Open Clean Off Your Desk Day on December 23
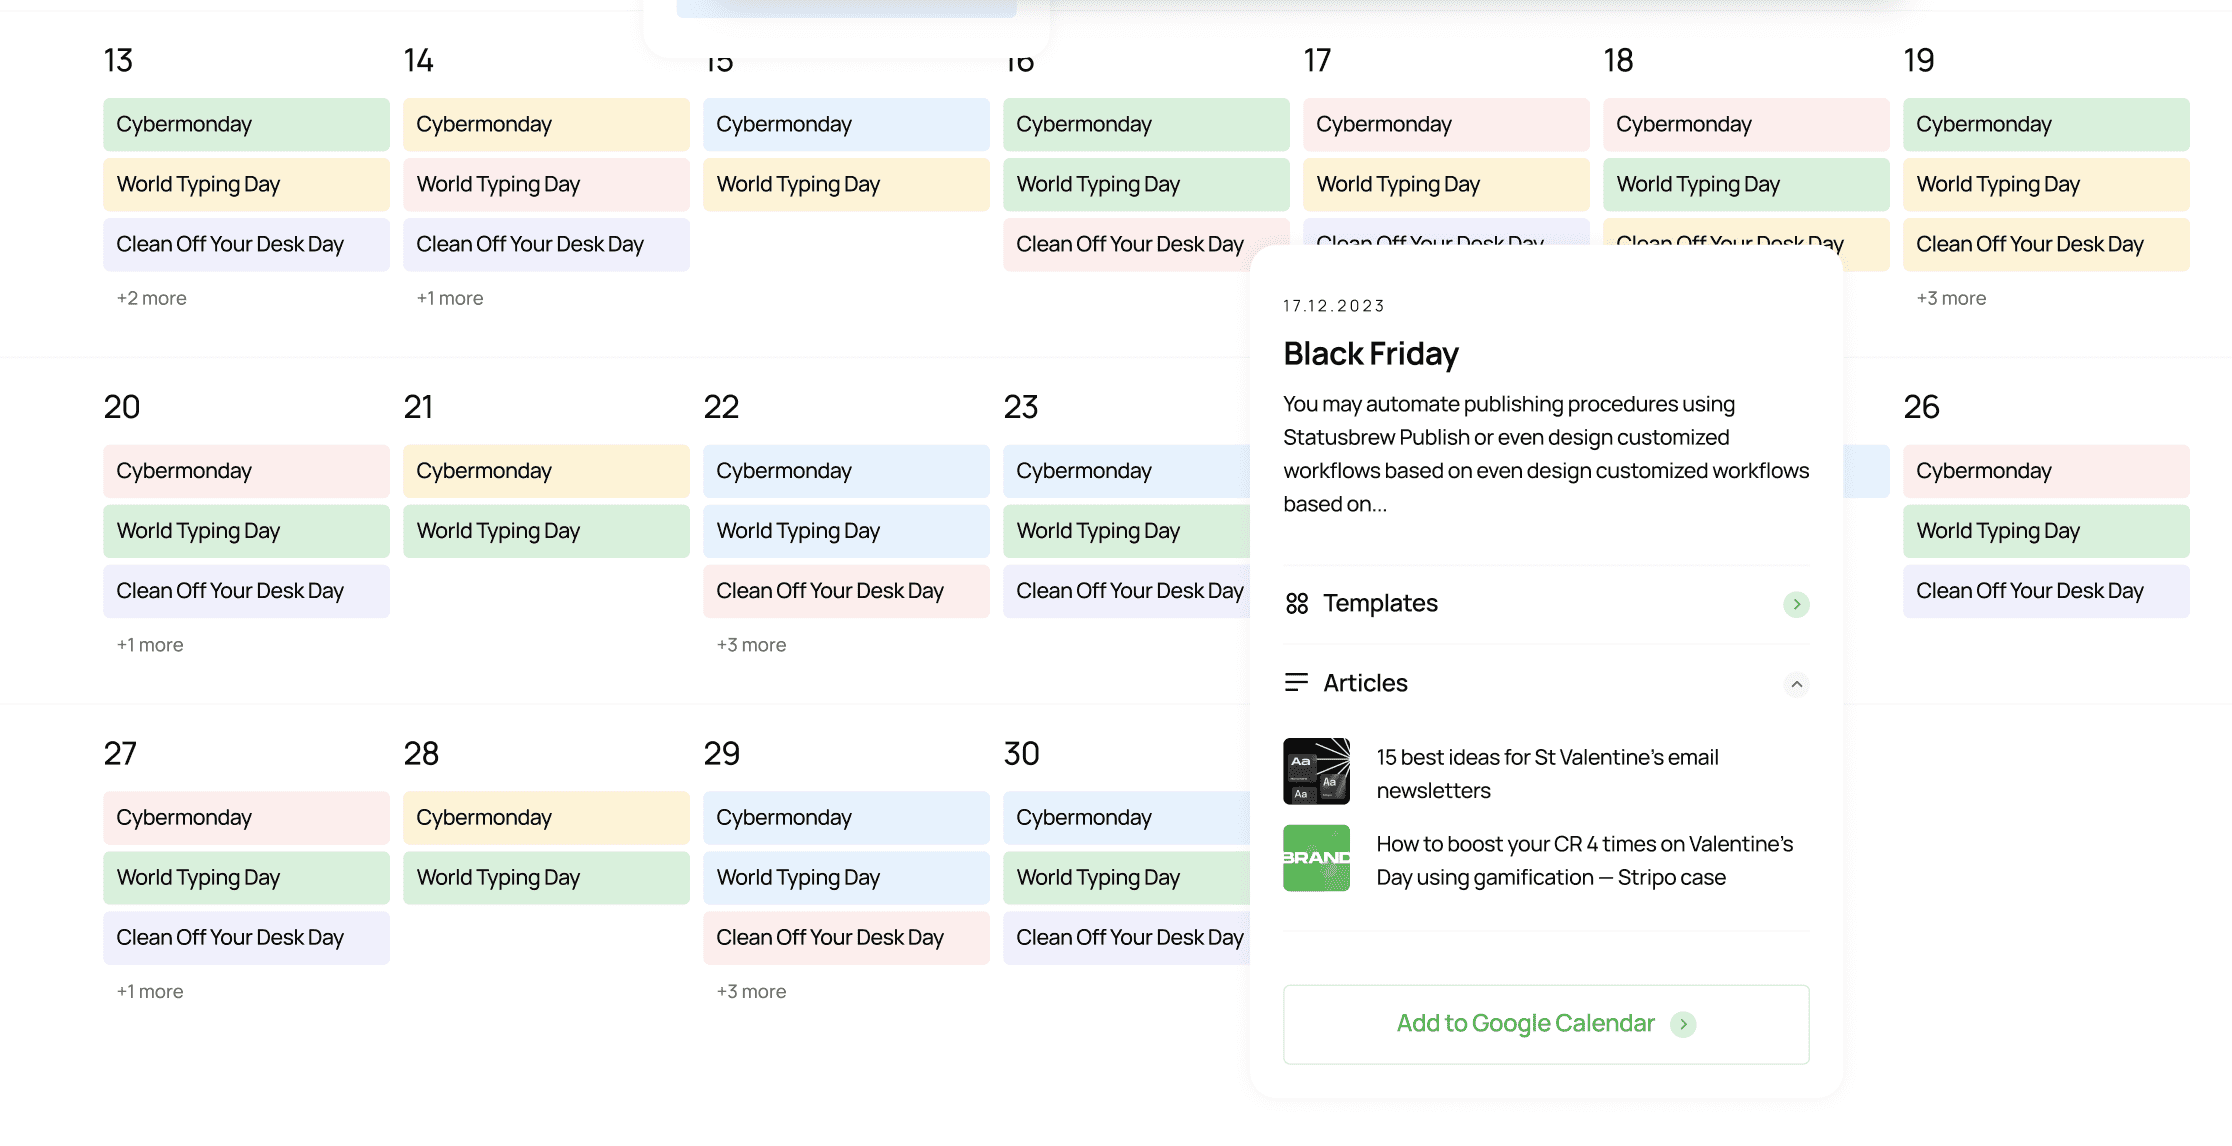Viewport: 2232px width, 1146px height. click(x=1129, y=591)
